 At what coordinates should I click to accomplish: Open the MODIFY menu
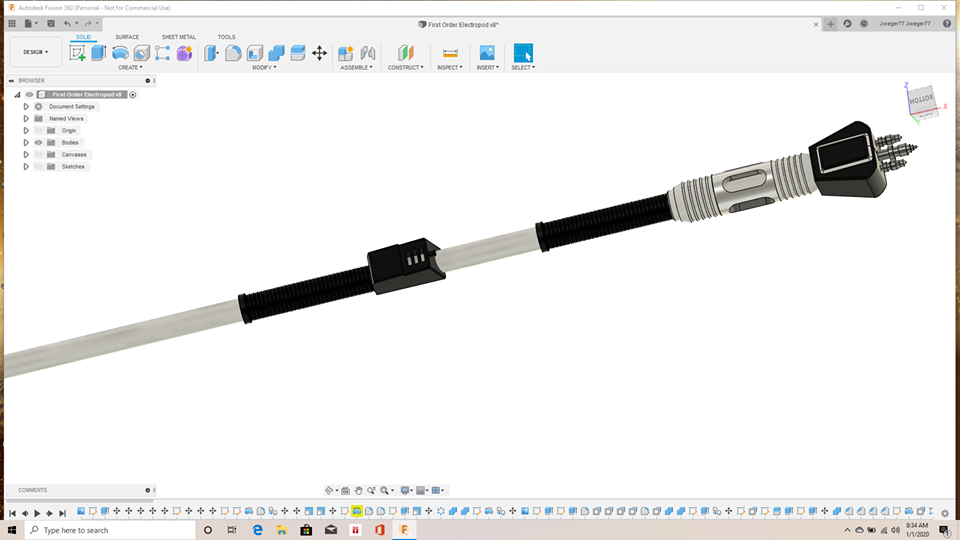(264, 67)
